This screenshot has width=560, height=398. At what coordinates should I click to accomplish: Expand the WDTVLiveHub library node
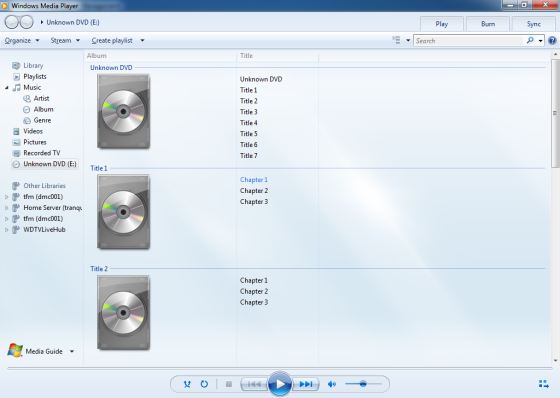(x=6, y=230)
